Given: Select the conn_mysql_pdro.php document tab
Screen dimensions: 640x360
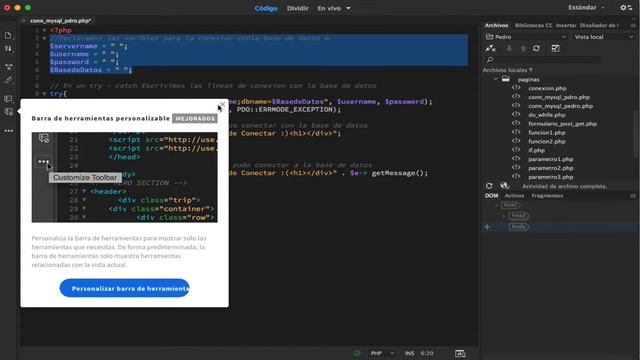Looking at the screenshot, I should coord(60,21).
